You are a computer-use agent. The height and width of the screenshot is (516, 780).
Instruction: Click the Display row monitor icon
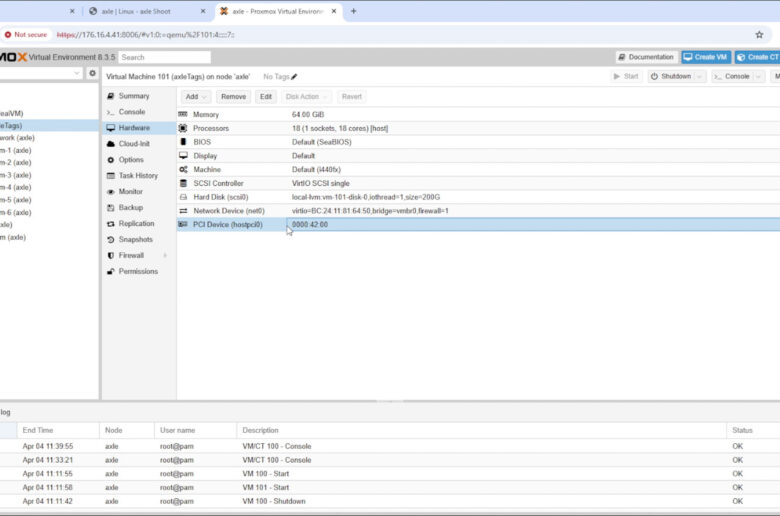(x=183, y=156)
